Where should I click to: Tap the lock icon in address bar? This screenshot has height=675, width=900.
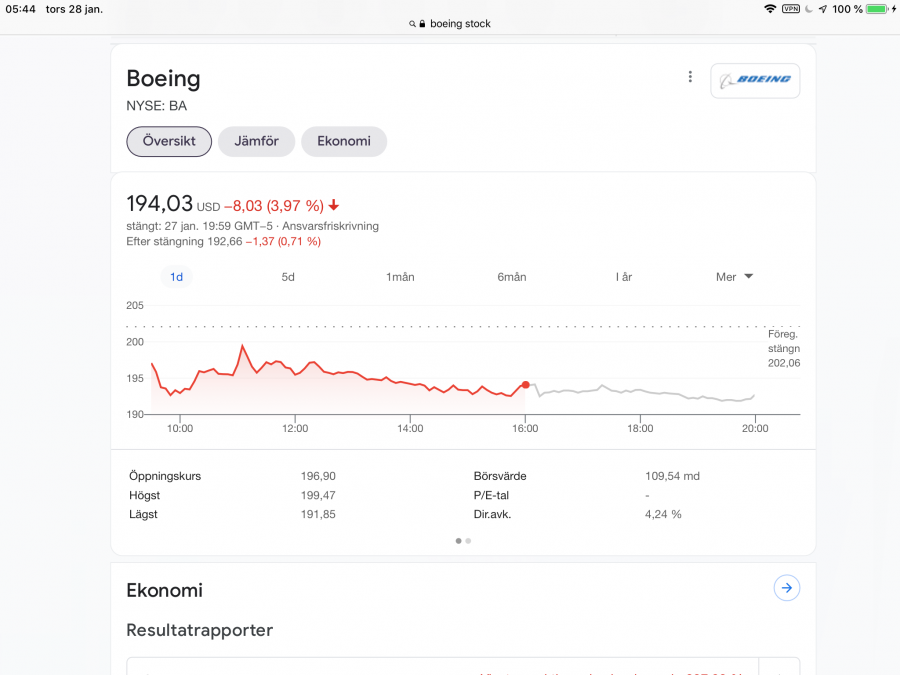[422, 24]
